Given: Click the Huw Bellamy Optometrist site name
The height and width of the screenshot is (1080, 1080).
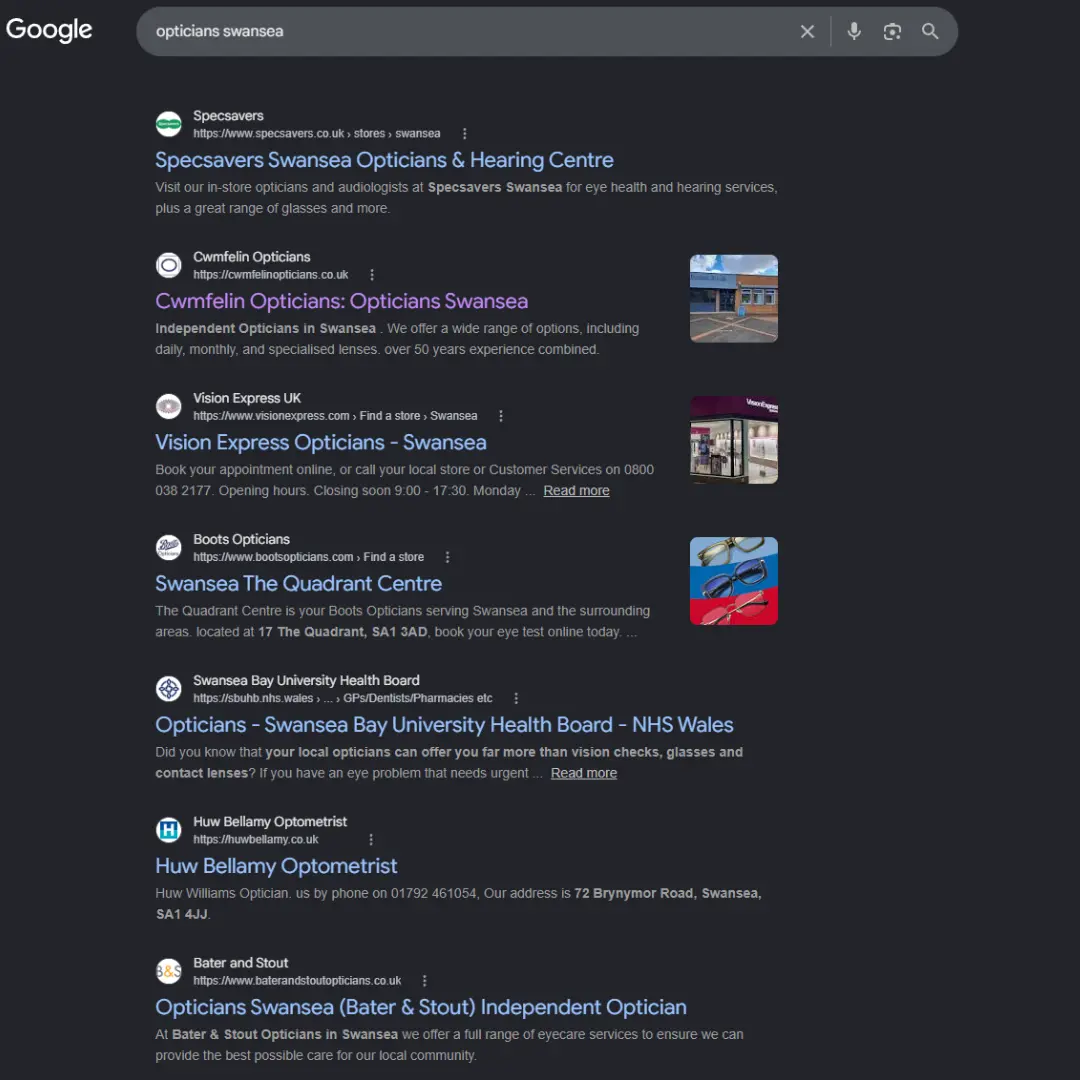Looking at the screenshot, I should coord(270,822).
